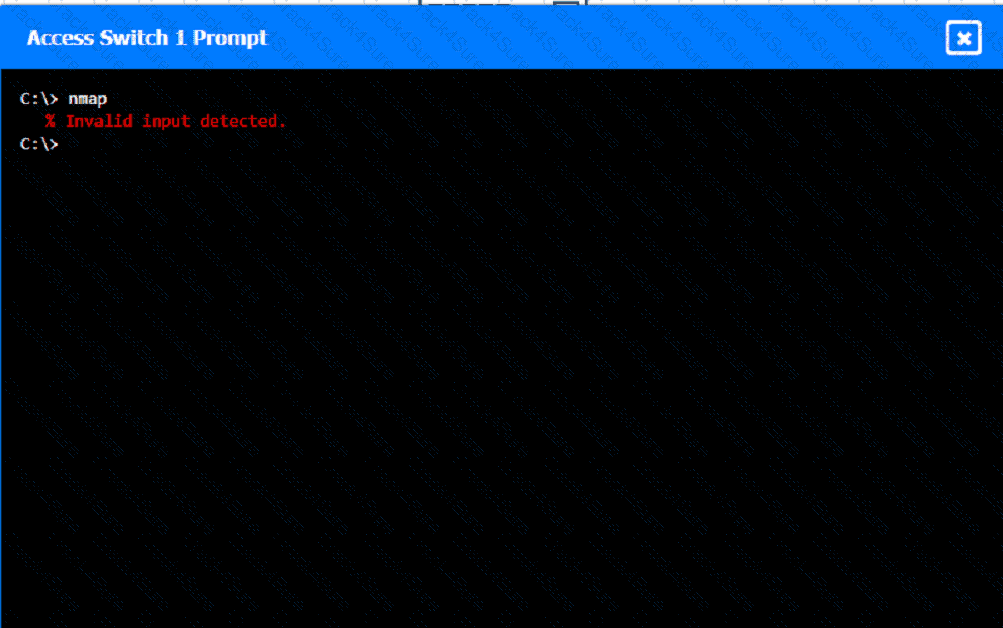Viewport: 1003px width, 628px height.
Task: Focus the empty black terminal area
Action: [502, 384]
